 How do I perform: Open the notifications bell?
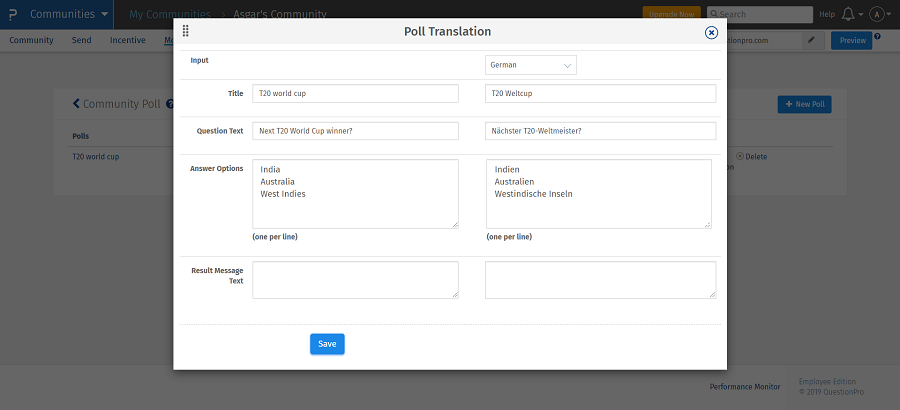tap(849, 14)
